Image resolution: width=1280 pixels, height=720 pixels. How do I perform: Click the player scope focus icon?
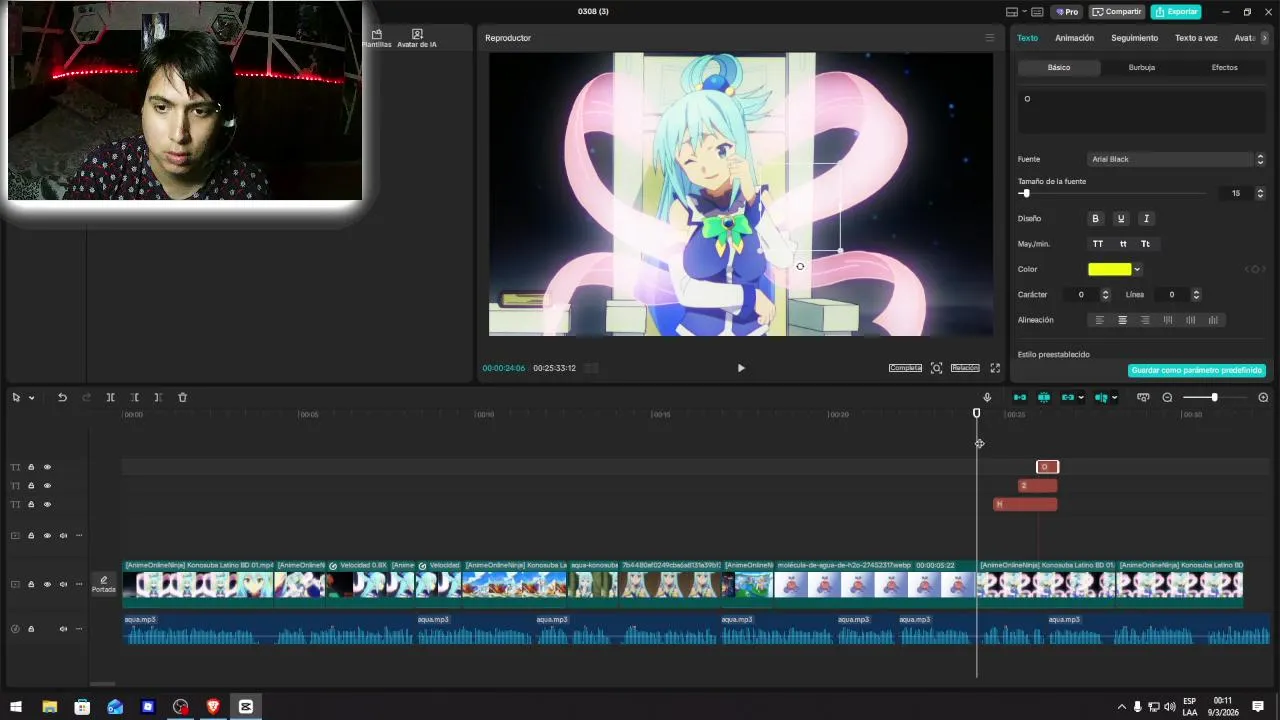click(x=936, y=368)
